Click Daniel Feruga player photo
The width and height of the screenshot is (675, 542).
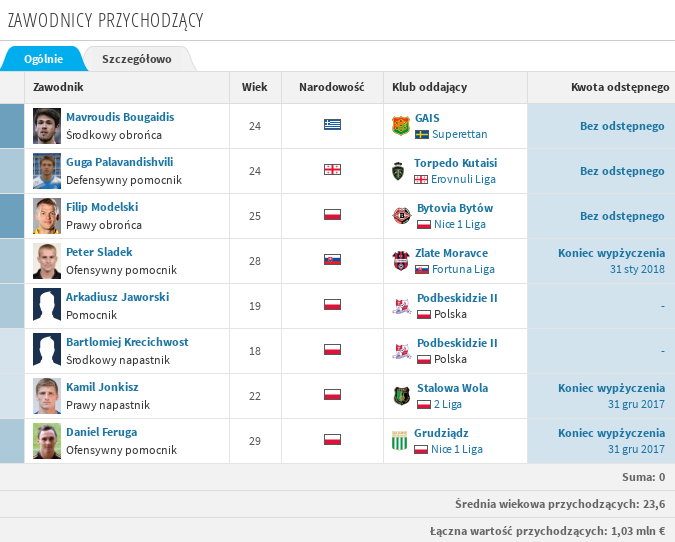47,441
